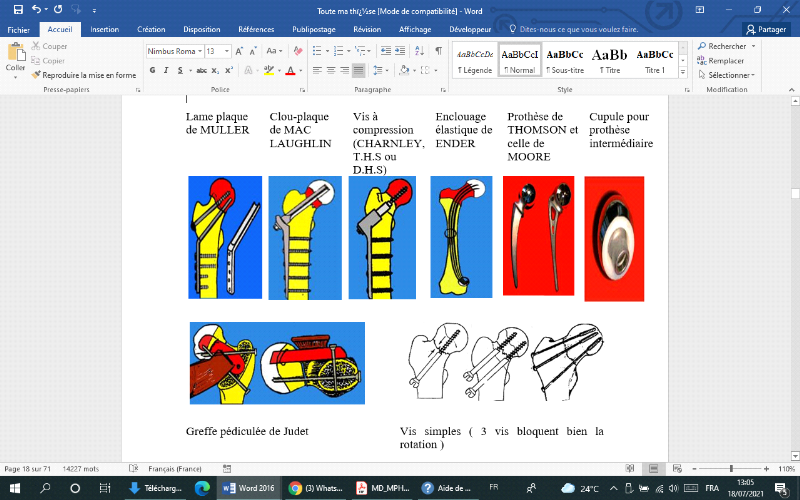Increase the font size
This screenshot has height=500, width=800.
click(239, 51)
